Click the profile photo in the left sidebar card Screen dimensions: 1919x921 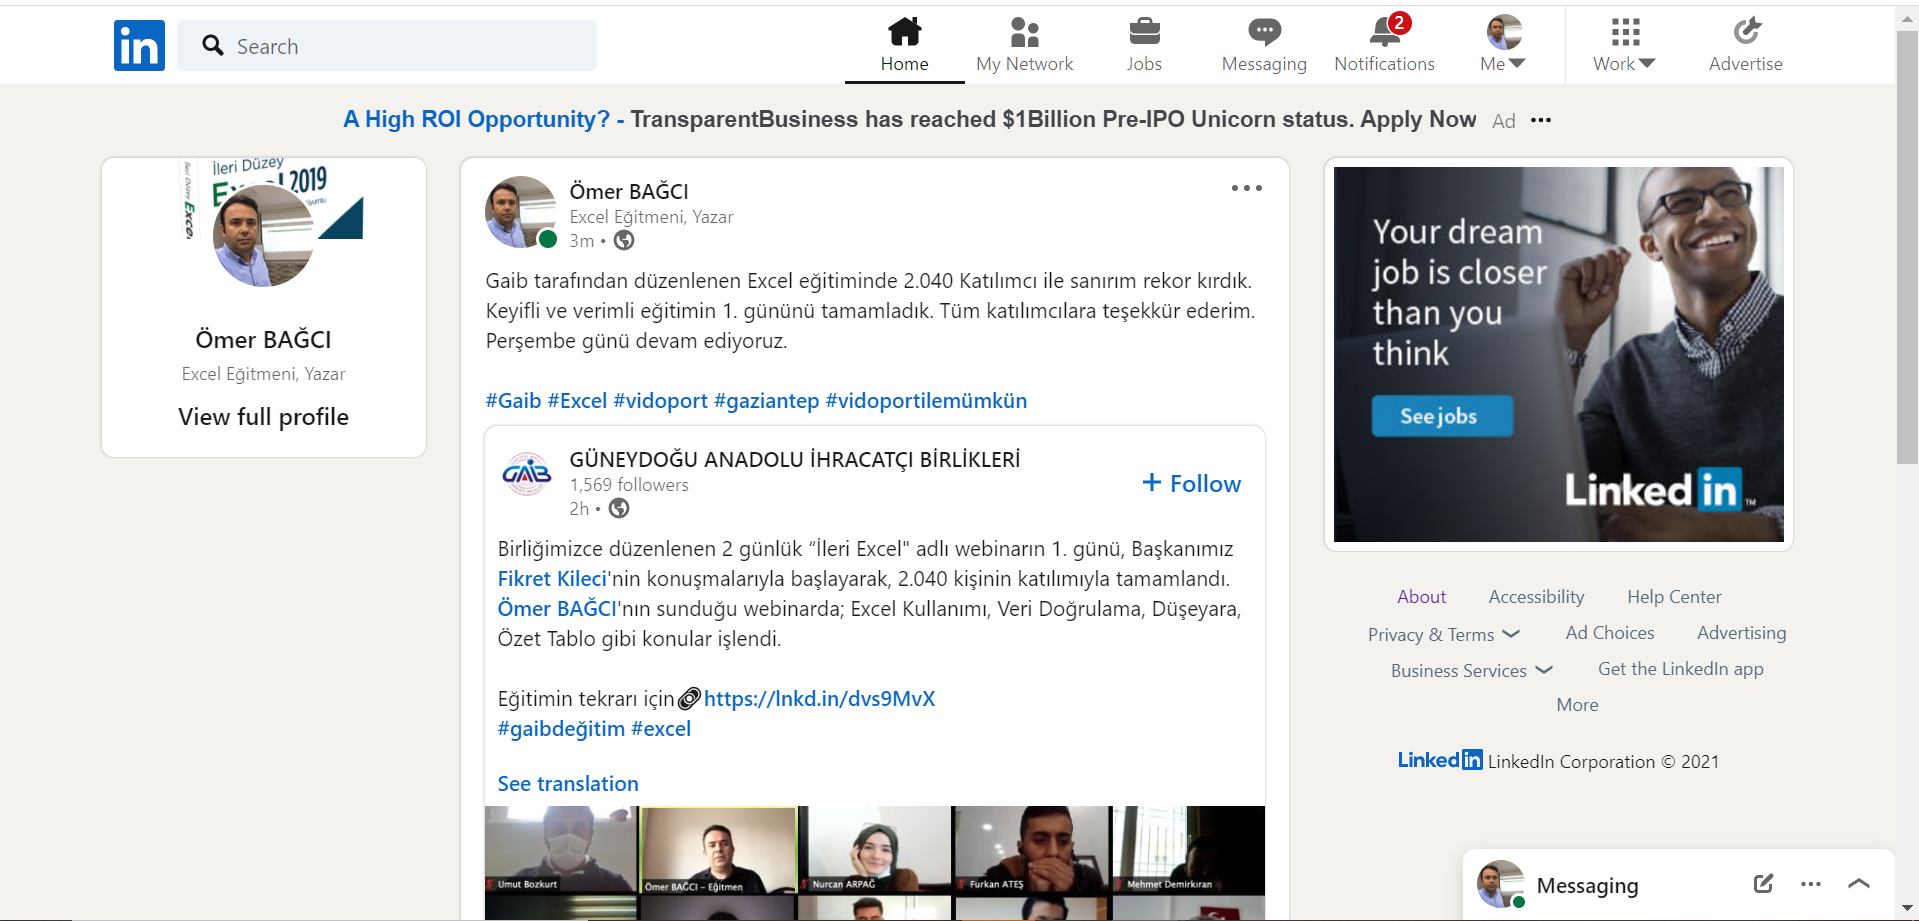click(264, 236)
